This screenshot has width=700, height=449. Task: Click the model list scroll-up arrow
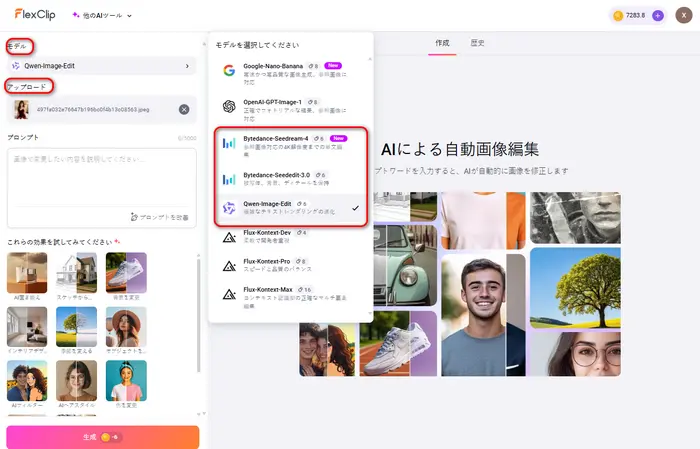click(x=370, y=59)
